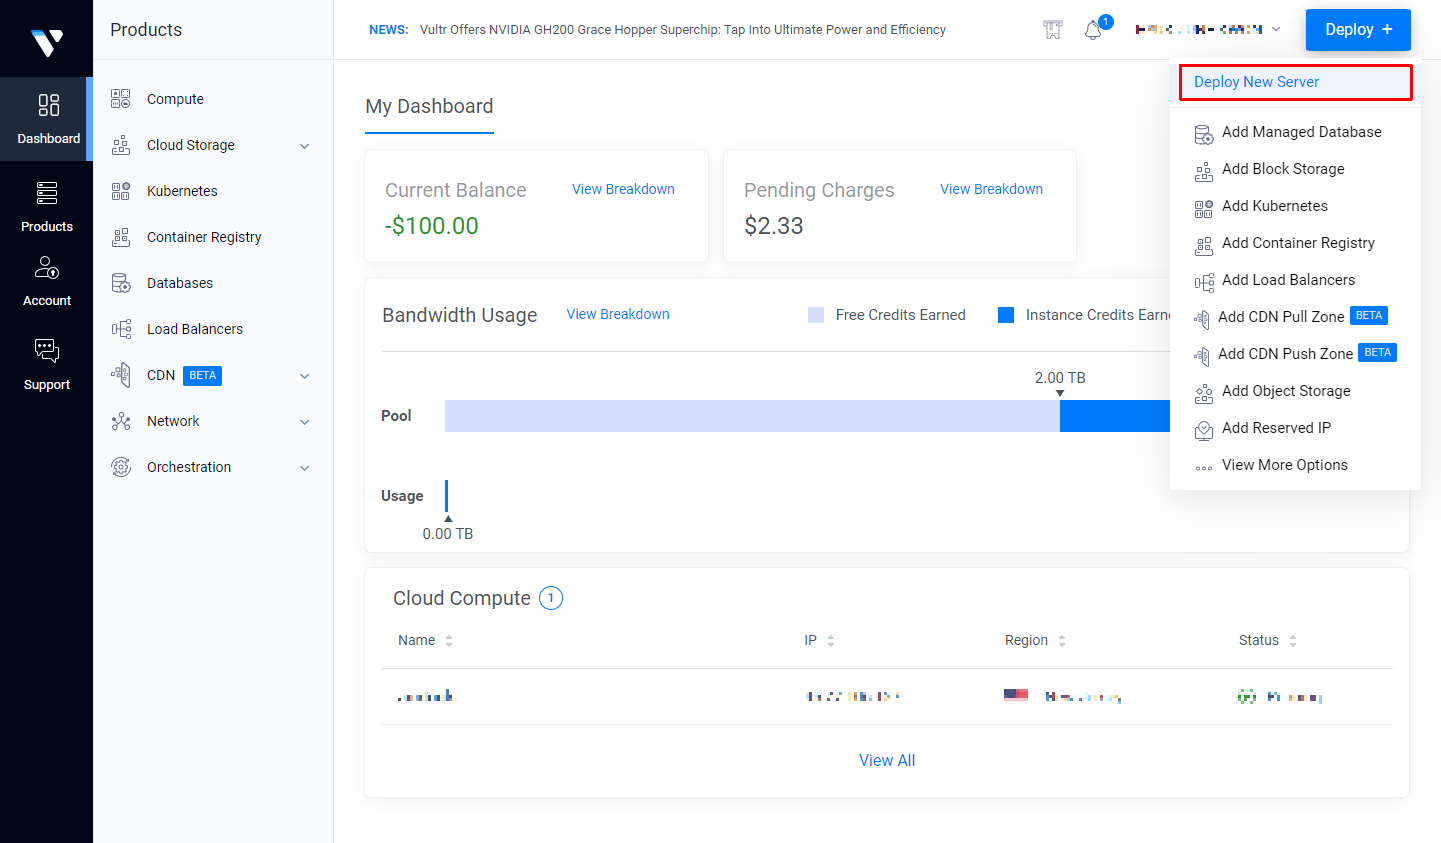
Task: Open the Account sidebar icon
Action: coord(47,268)
